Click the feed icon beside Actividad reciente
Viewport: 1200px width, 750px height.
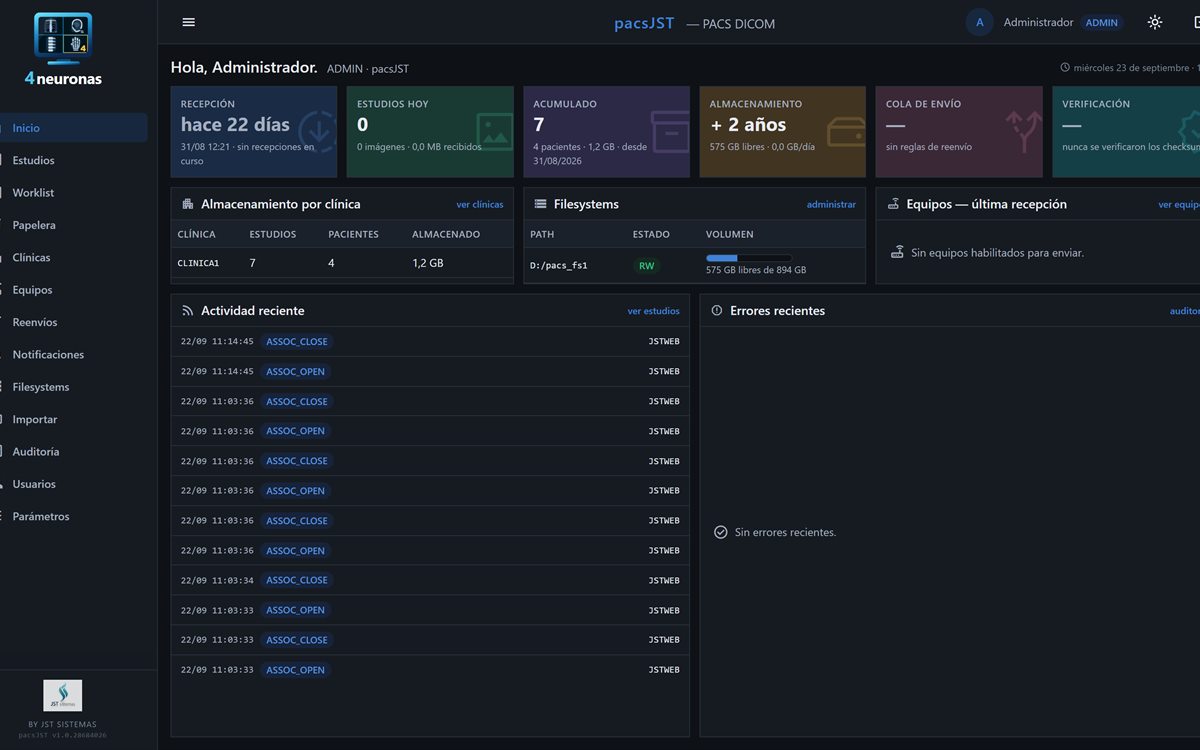187,311
